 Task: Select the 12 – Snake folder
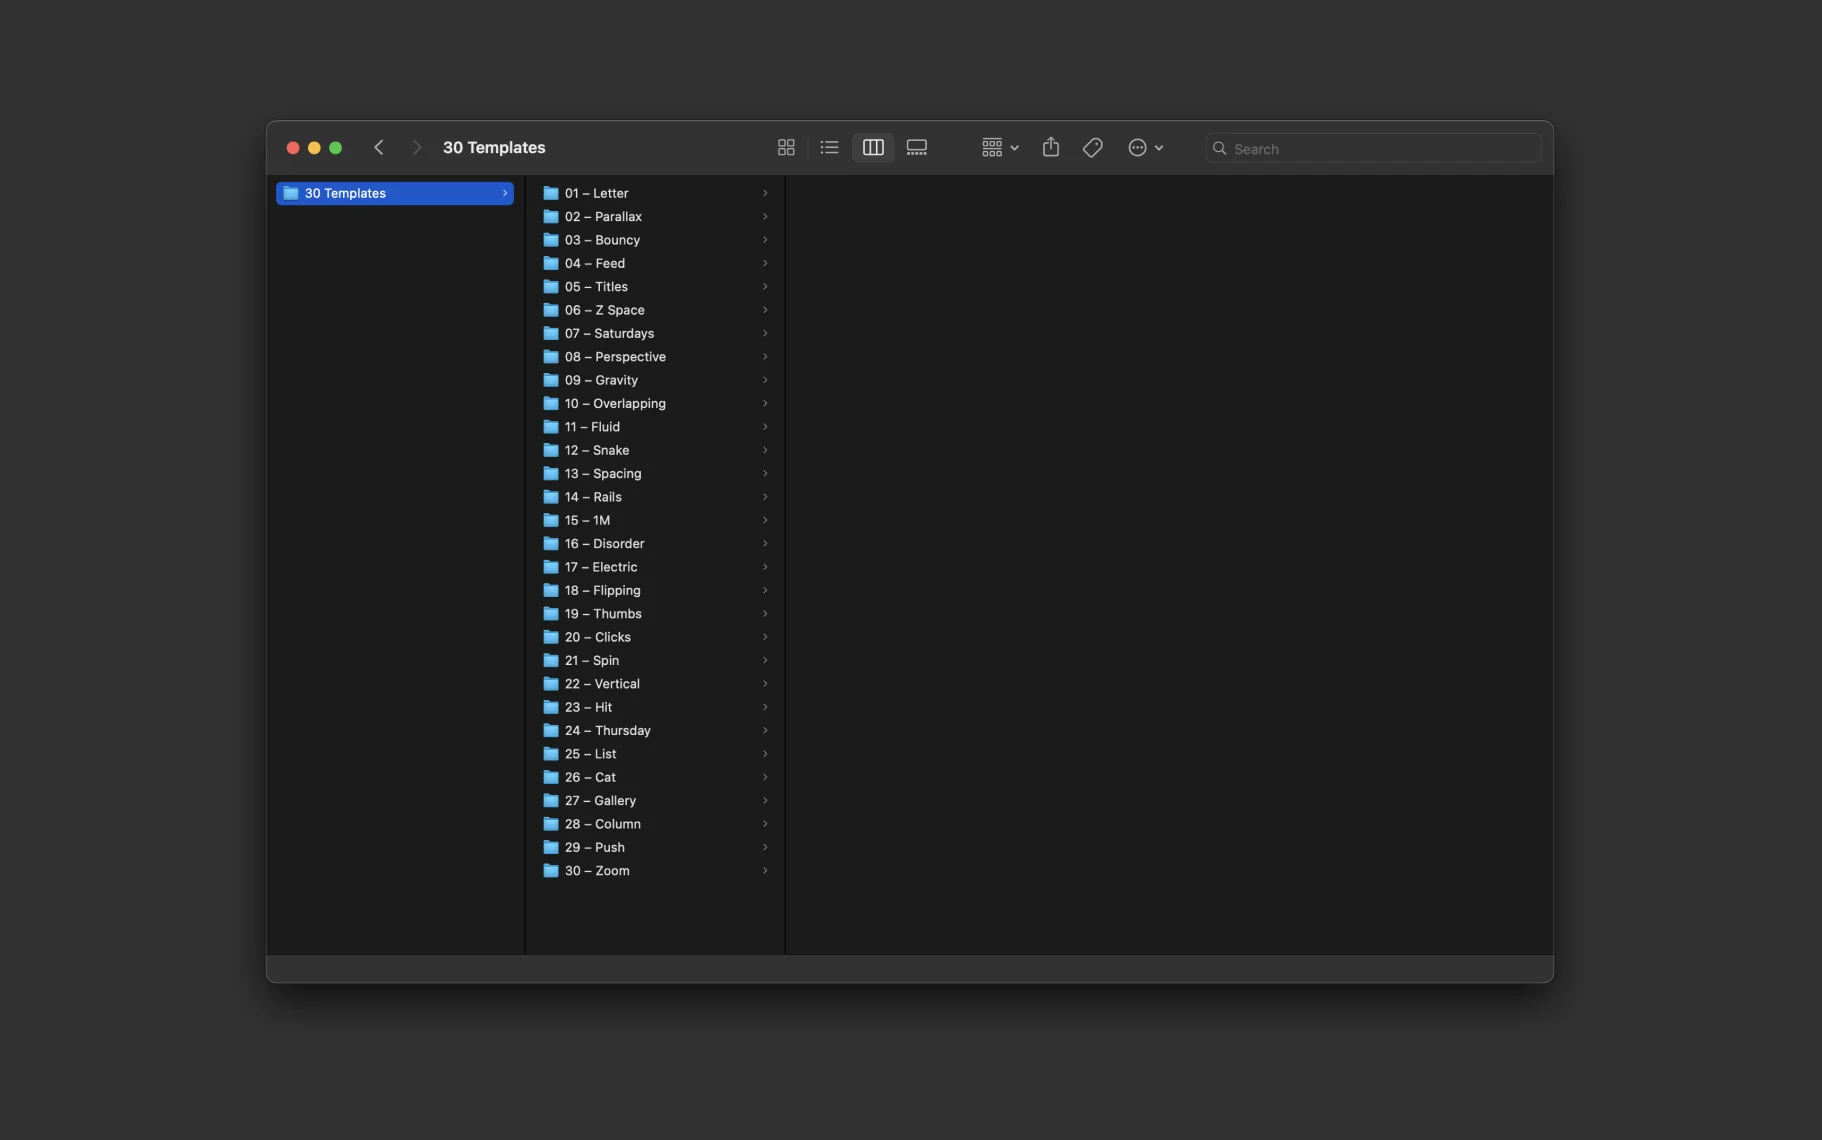[x=597, y=450]
